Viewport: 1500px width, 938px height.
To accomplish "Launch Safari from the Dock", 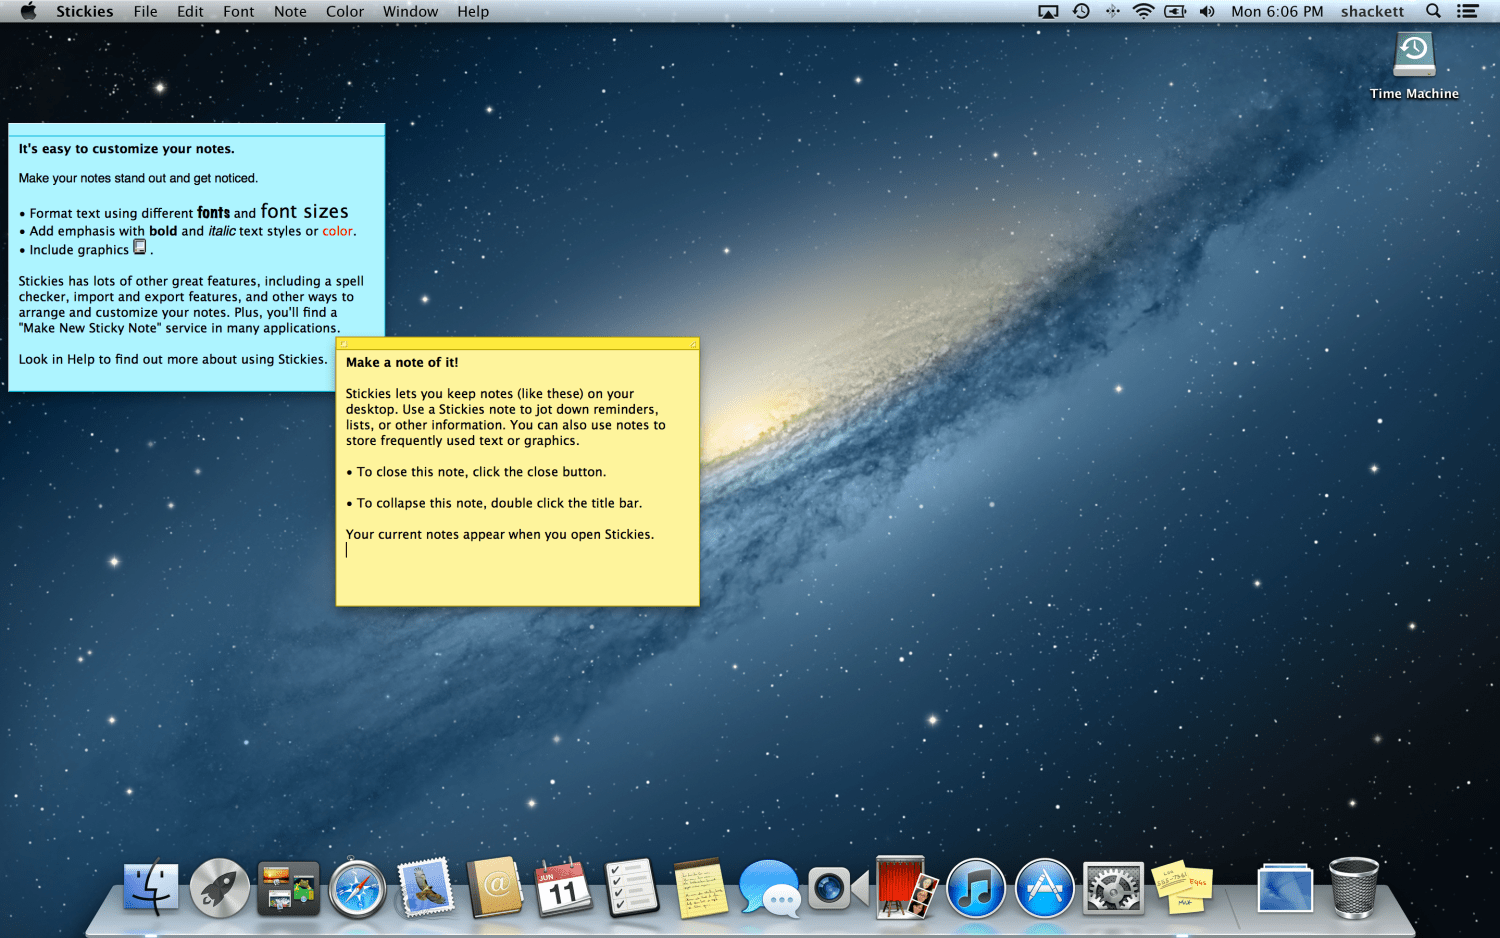I will click(x=357, y=888).
